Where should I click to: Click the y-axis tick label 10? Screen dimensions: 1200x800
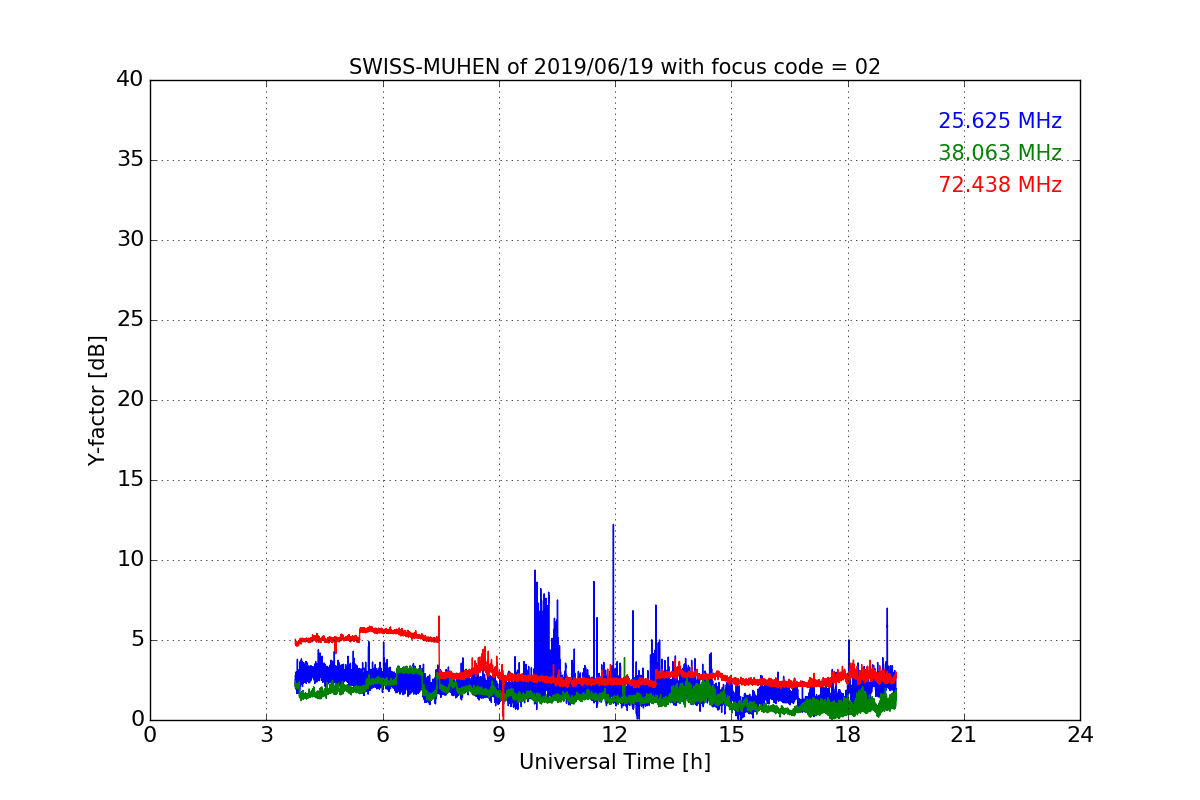point(130,559)
